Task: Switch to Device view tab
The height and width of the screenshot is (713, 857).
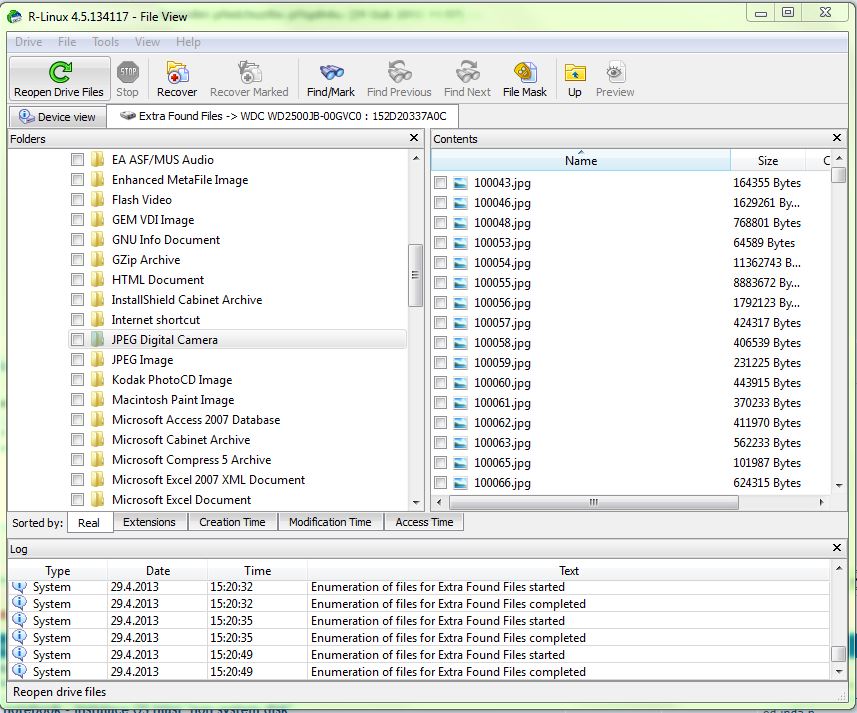Action: [x=57, y=117]
